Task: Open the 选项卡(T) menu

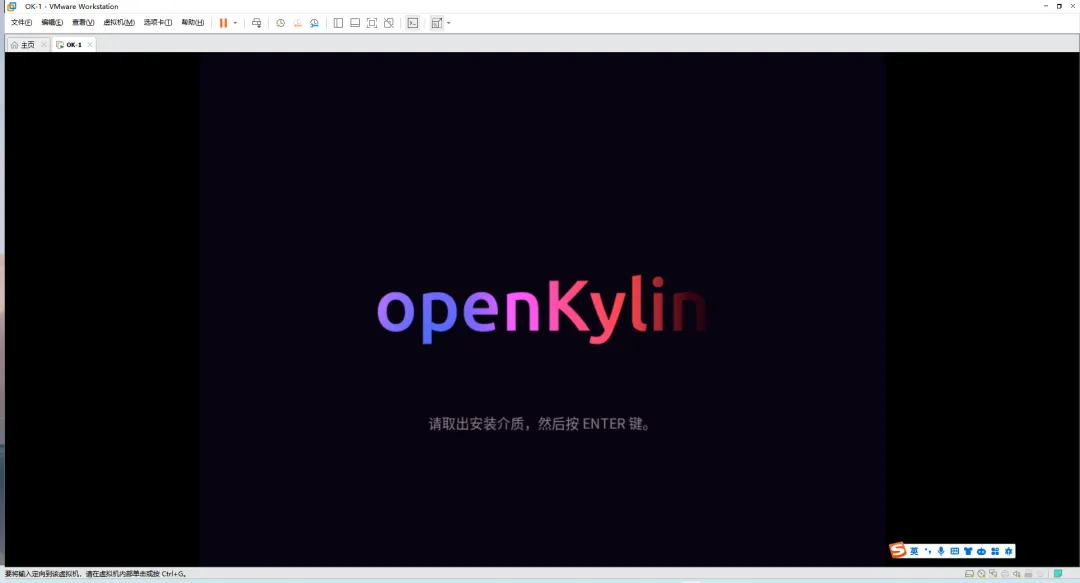Action: (x=158, y=23)
